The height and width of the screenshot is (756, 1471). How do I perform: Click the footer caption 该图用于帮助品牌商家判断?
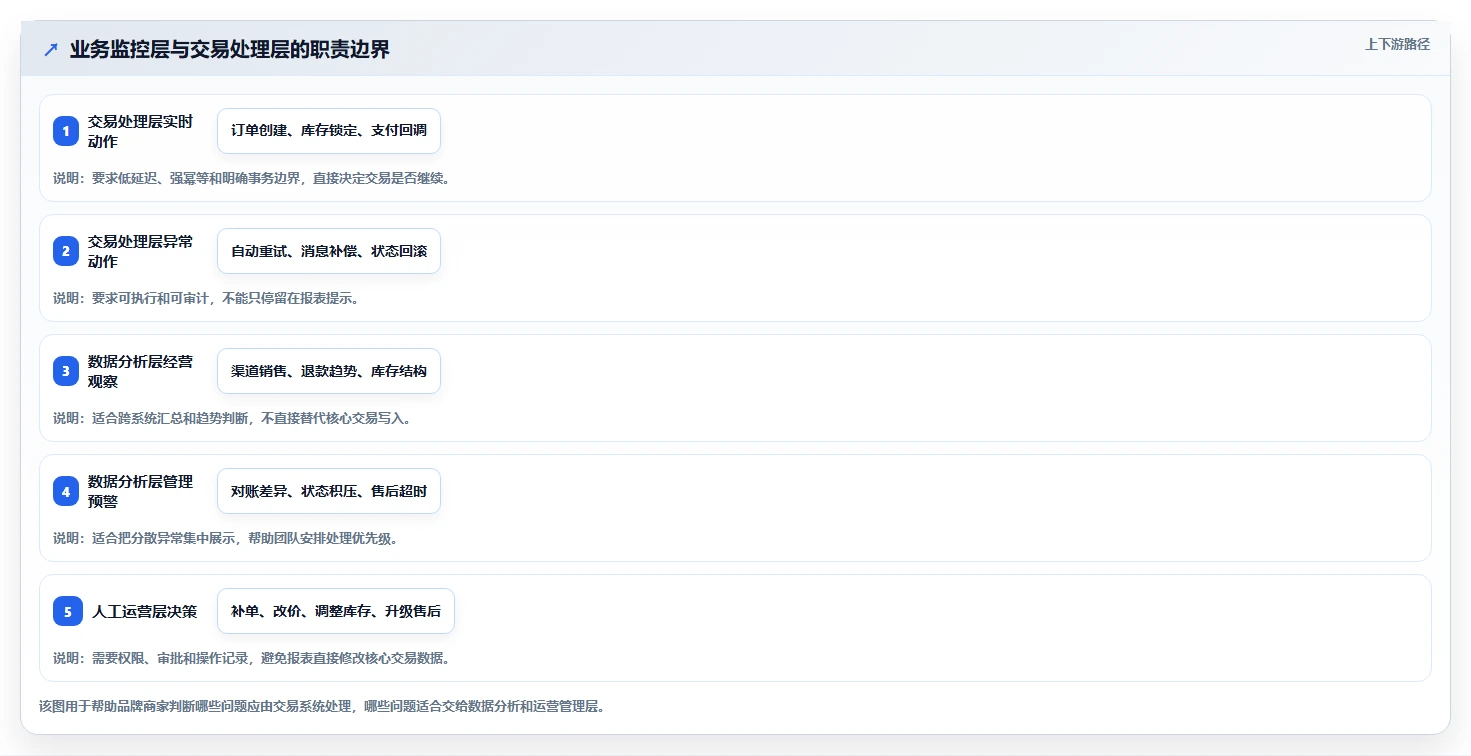click(322, 706)
